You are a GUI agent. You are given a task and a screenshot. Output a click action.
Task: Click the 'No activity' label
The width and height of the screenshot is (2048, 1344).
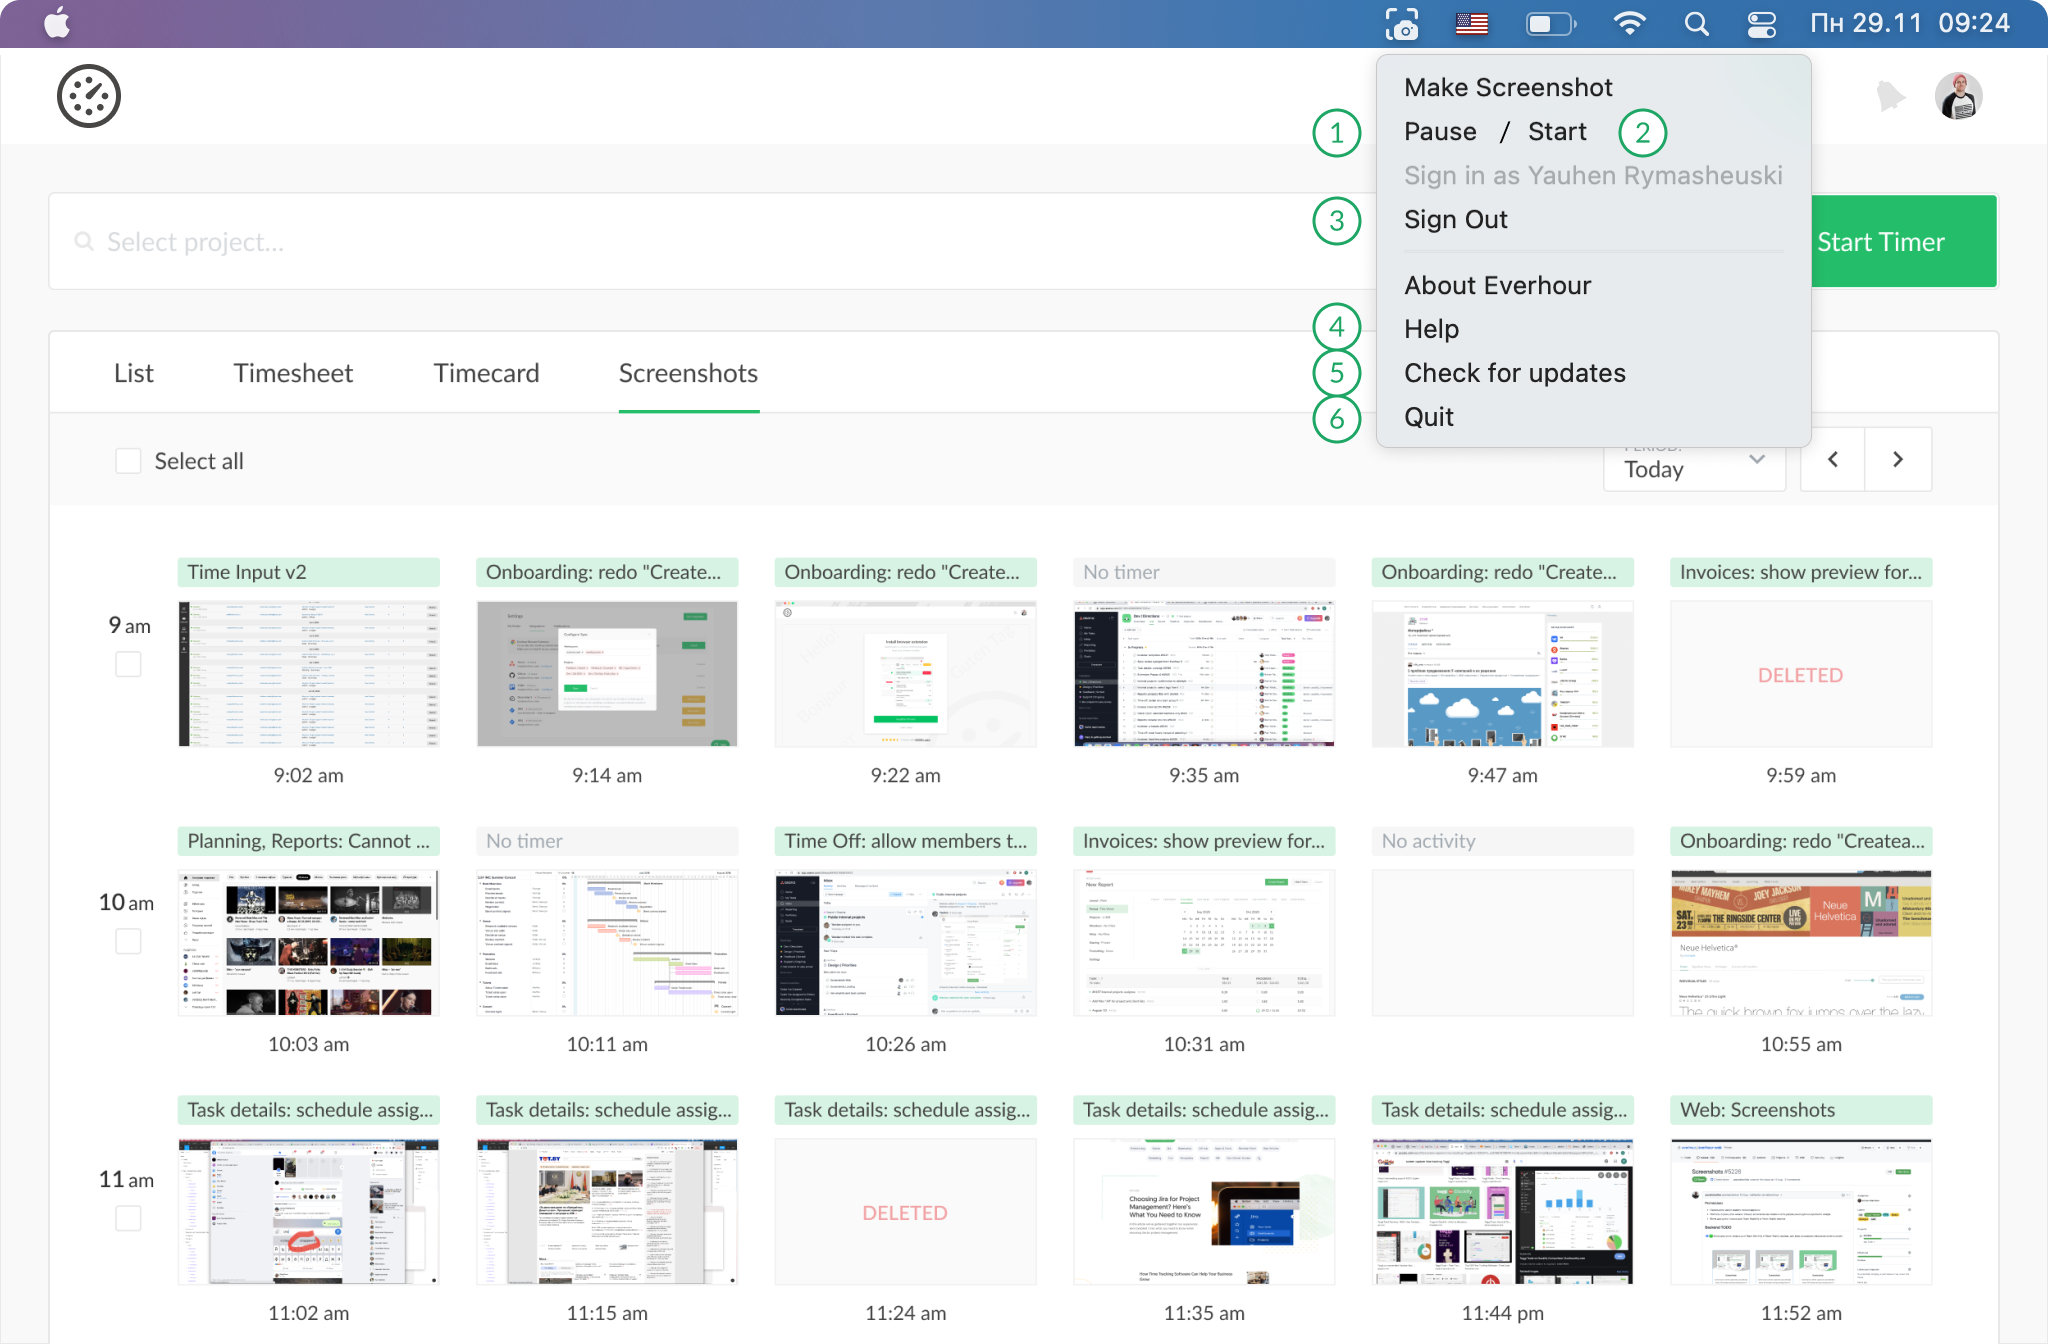(1503, 841)
